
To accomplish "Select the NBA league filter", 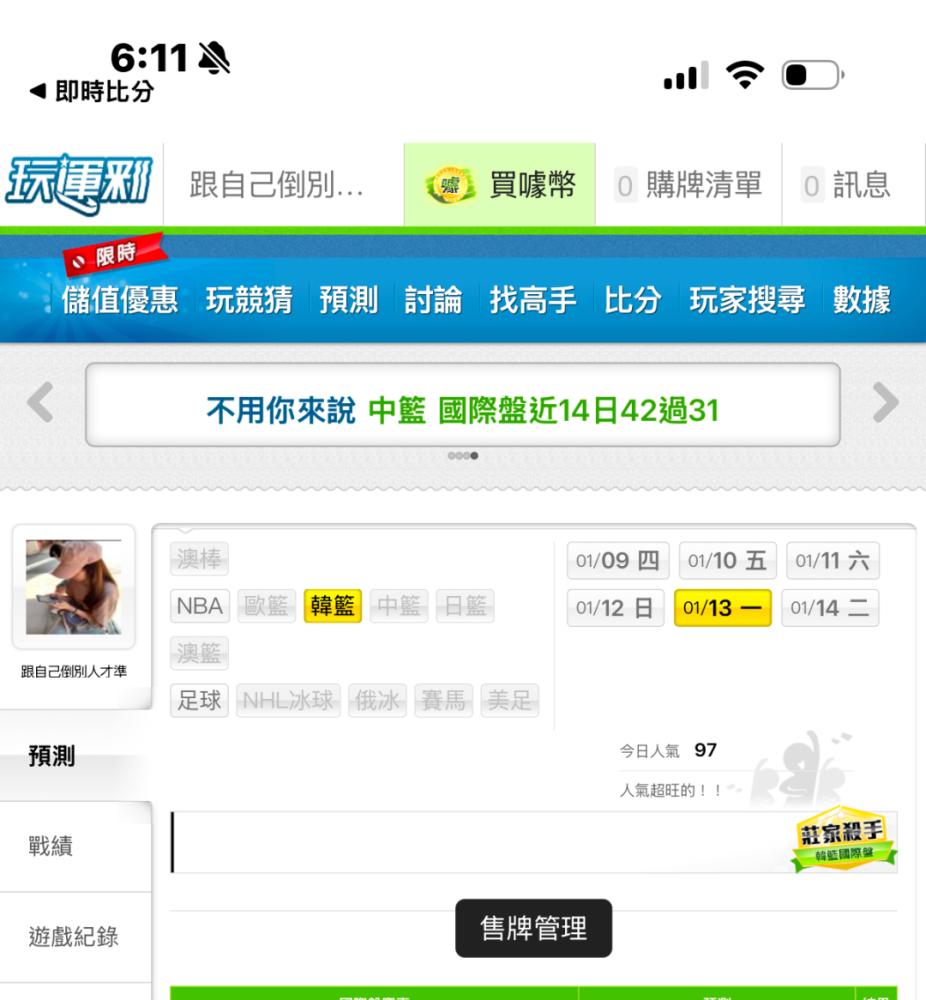I will tap(200, 606).
